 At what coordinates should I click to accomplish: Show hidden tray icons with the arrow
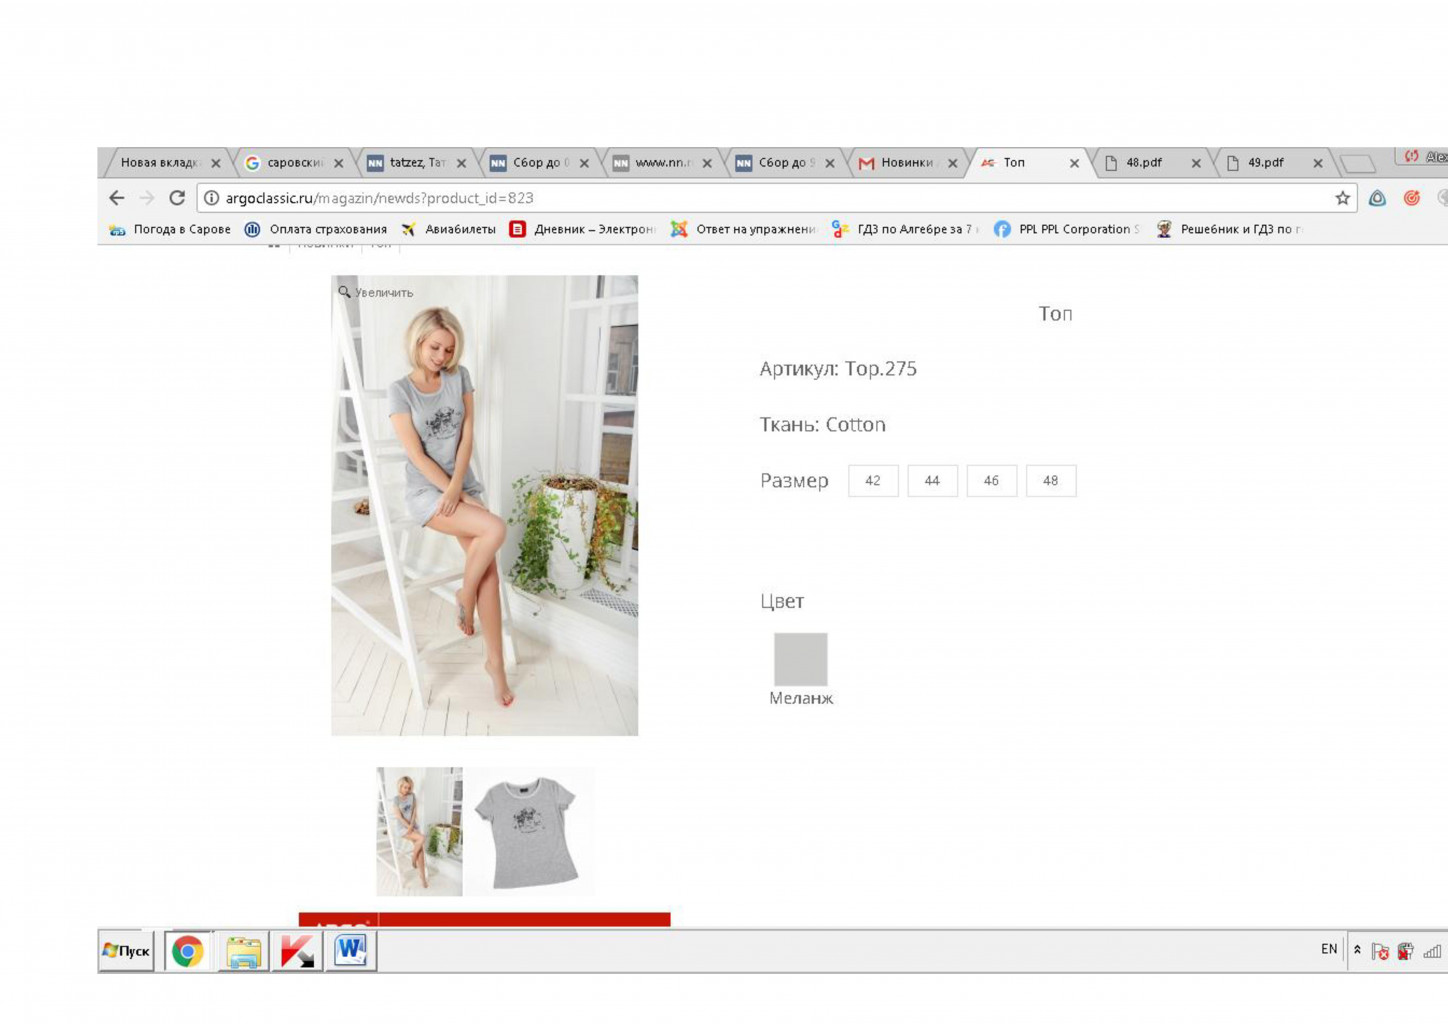pyautogui.click(x=1357, y=950)
